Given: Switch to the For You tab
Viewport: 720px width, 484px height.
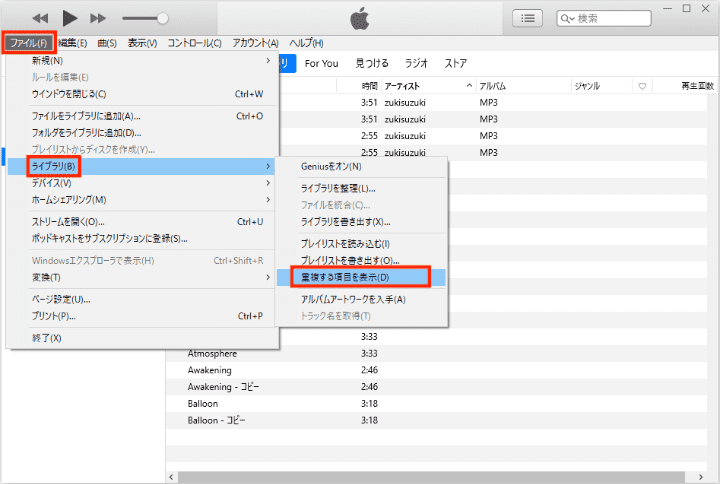Looking at the screenshot, I should (321, 63).
